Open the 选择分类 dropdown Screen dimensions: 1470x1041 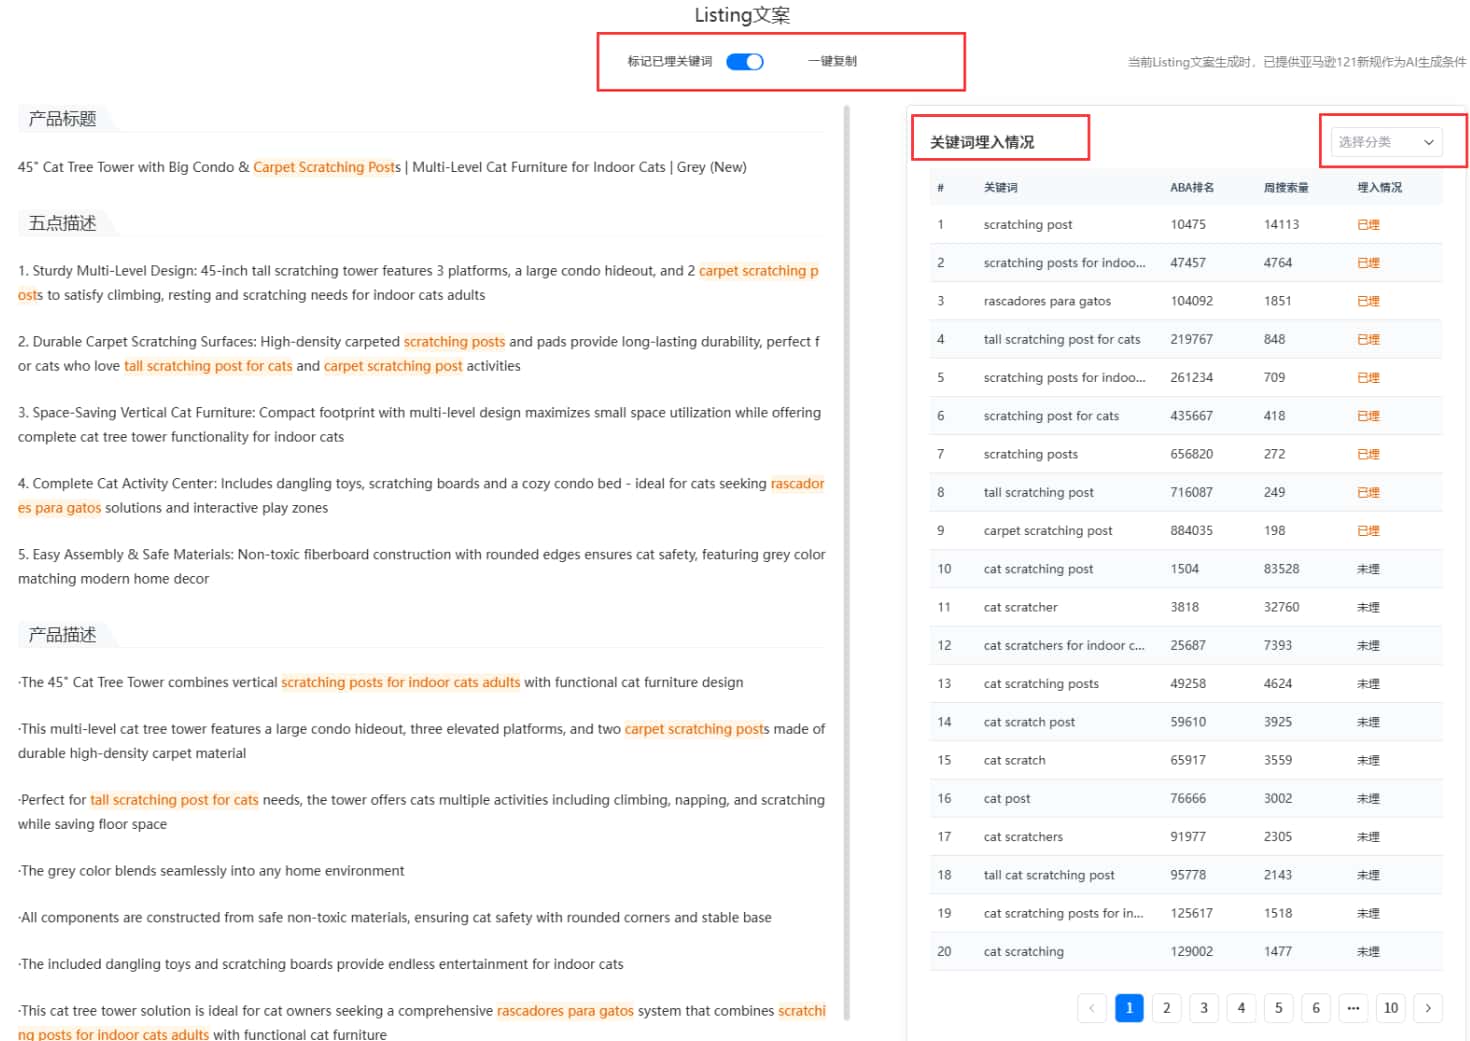pos(1386,142)
